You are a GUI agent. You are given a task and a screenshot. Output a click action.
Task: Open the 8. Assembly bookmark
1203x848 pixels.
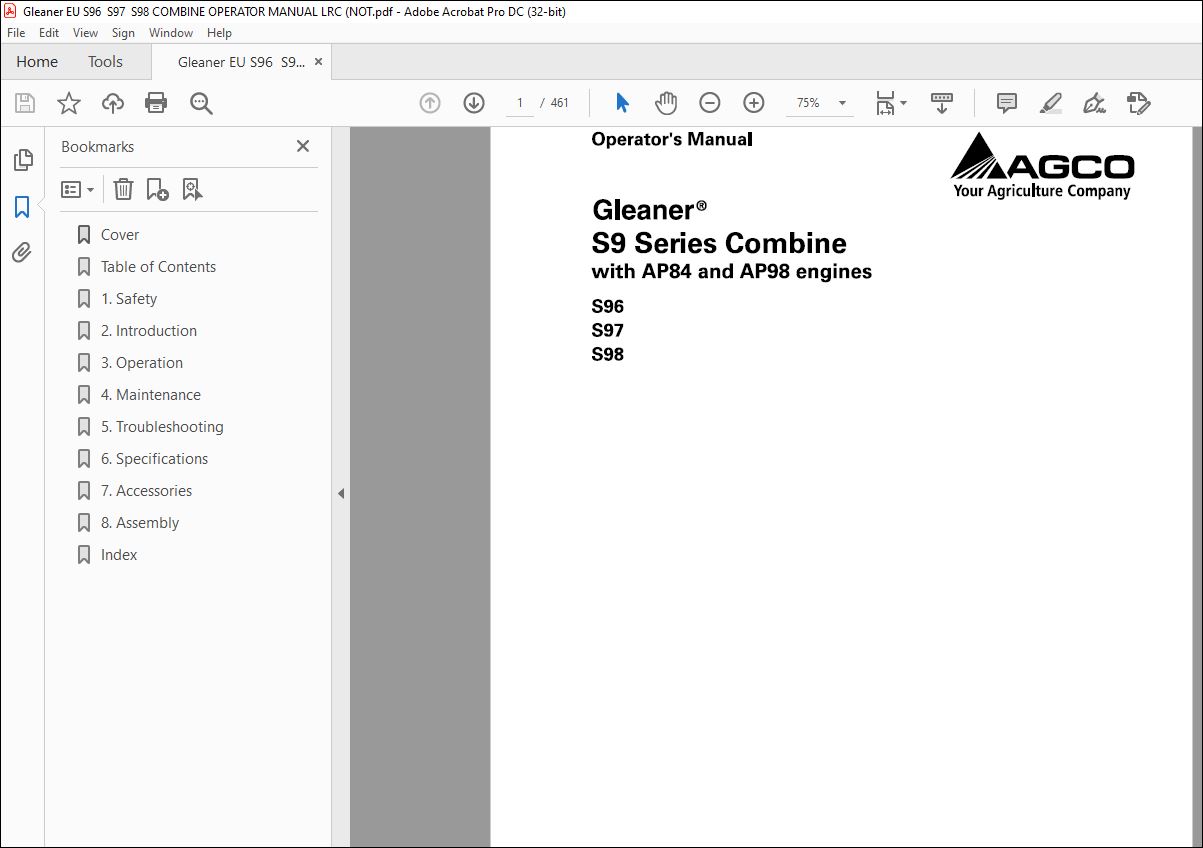coord(140,523)
